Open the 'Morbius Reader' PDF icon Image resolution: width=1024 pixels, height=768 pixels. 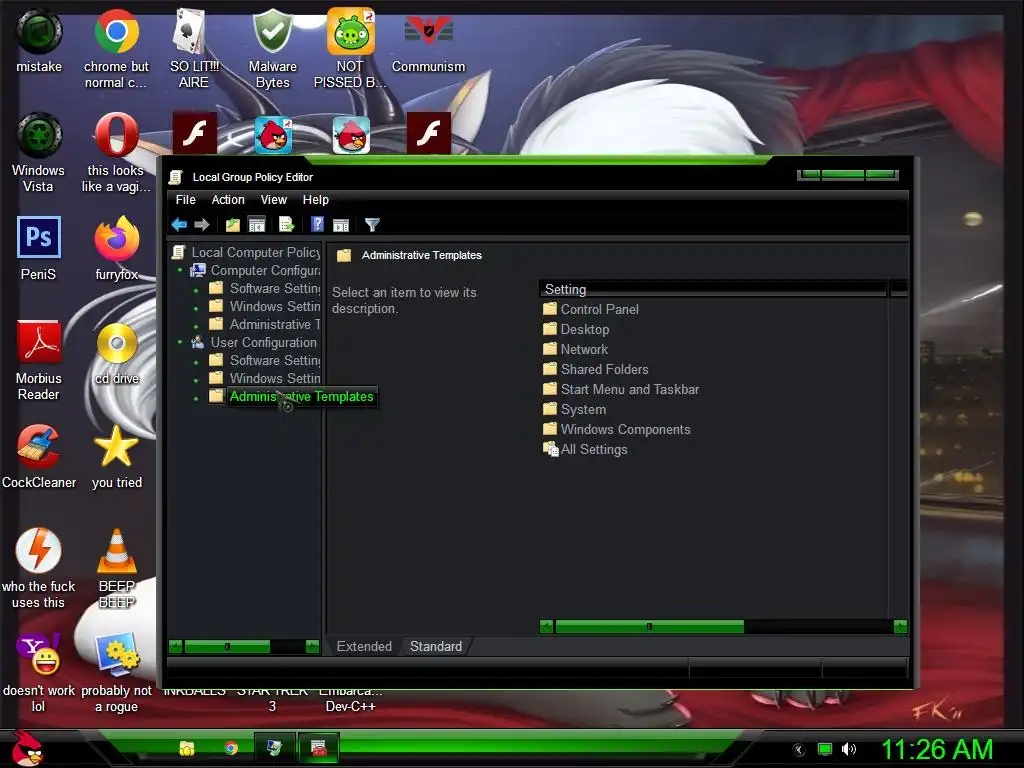39,360
